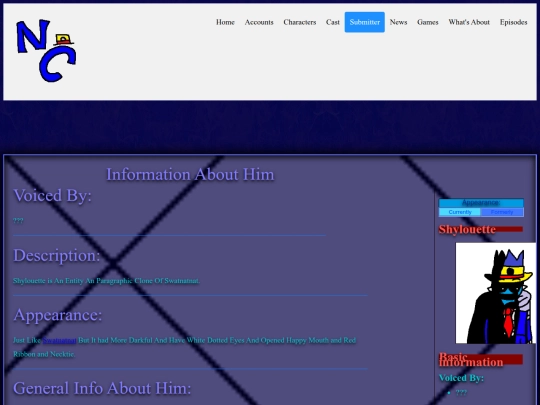Viewport: 540px width, 405px height.
Task: Open the Home page
Action: point(225,22)
